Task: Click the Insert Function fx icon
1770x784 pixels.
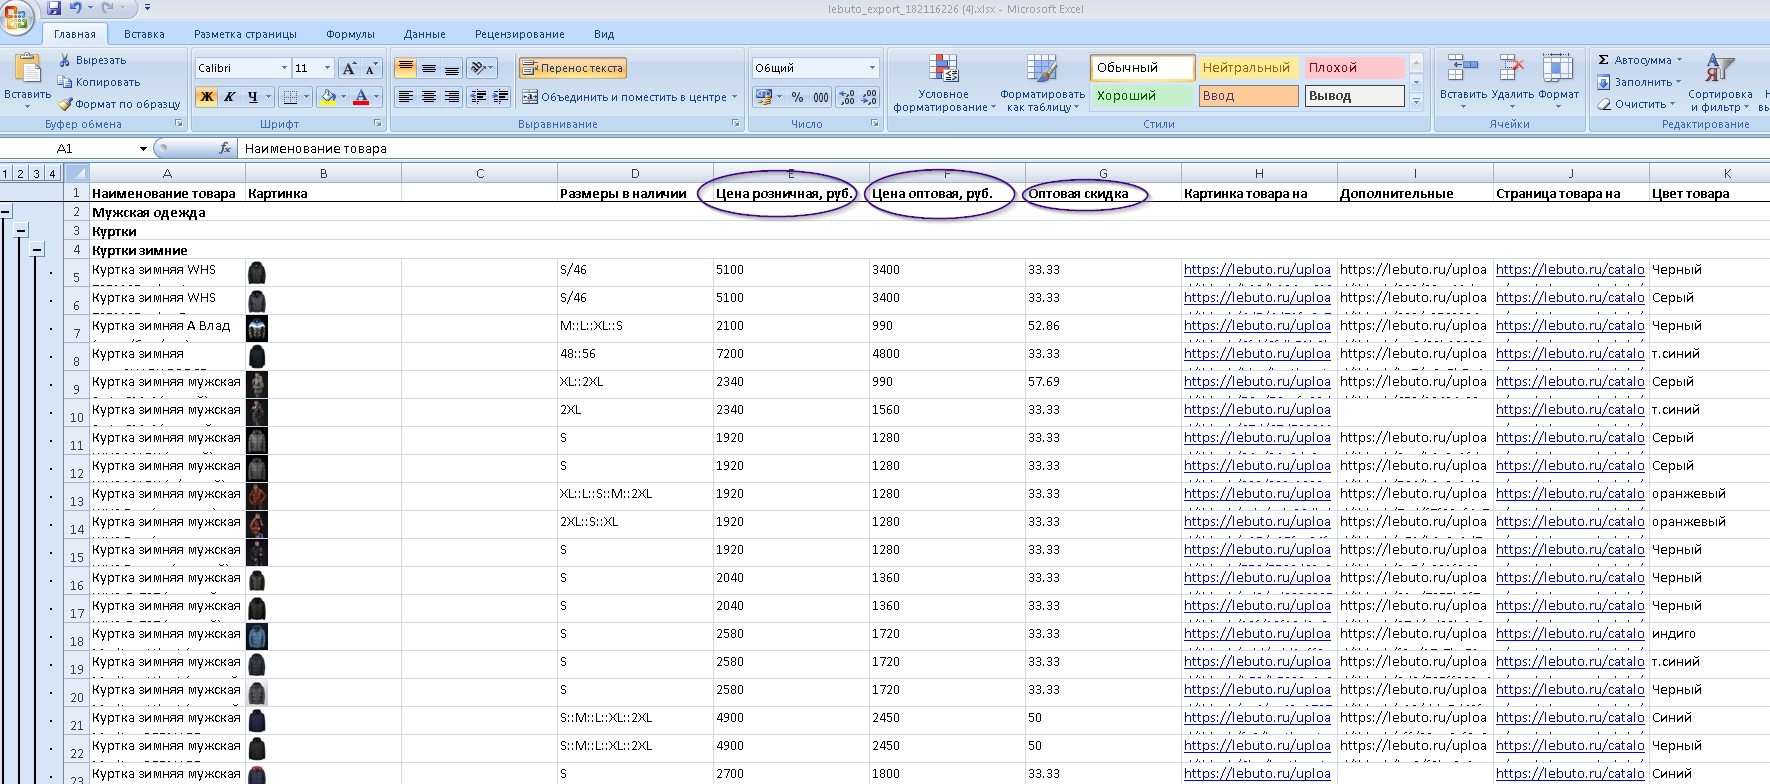Action: click(225, 148)
